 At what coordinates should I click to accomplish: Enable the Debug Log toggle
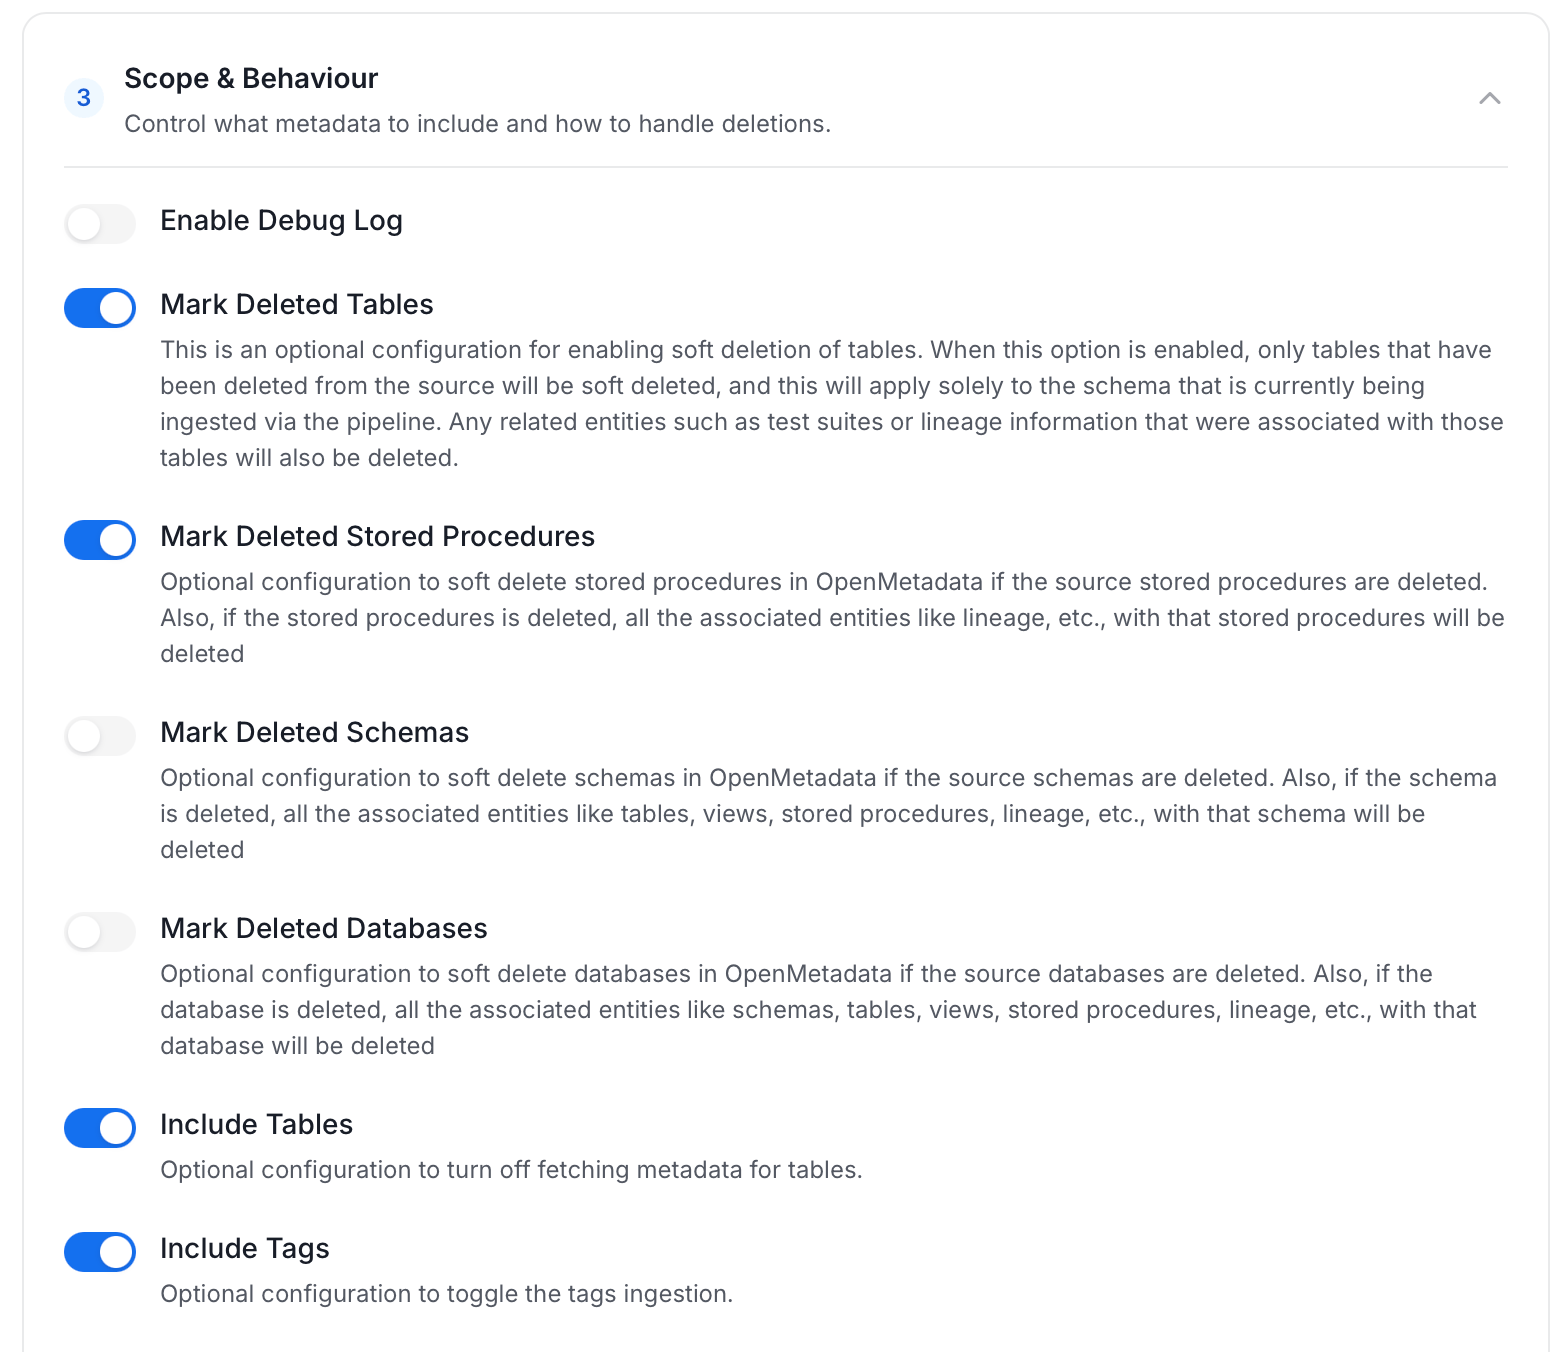[x=100, y=224]
